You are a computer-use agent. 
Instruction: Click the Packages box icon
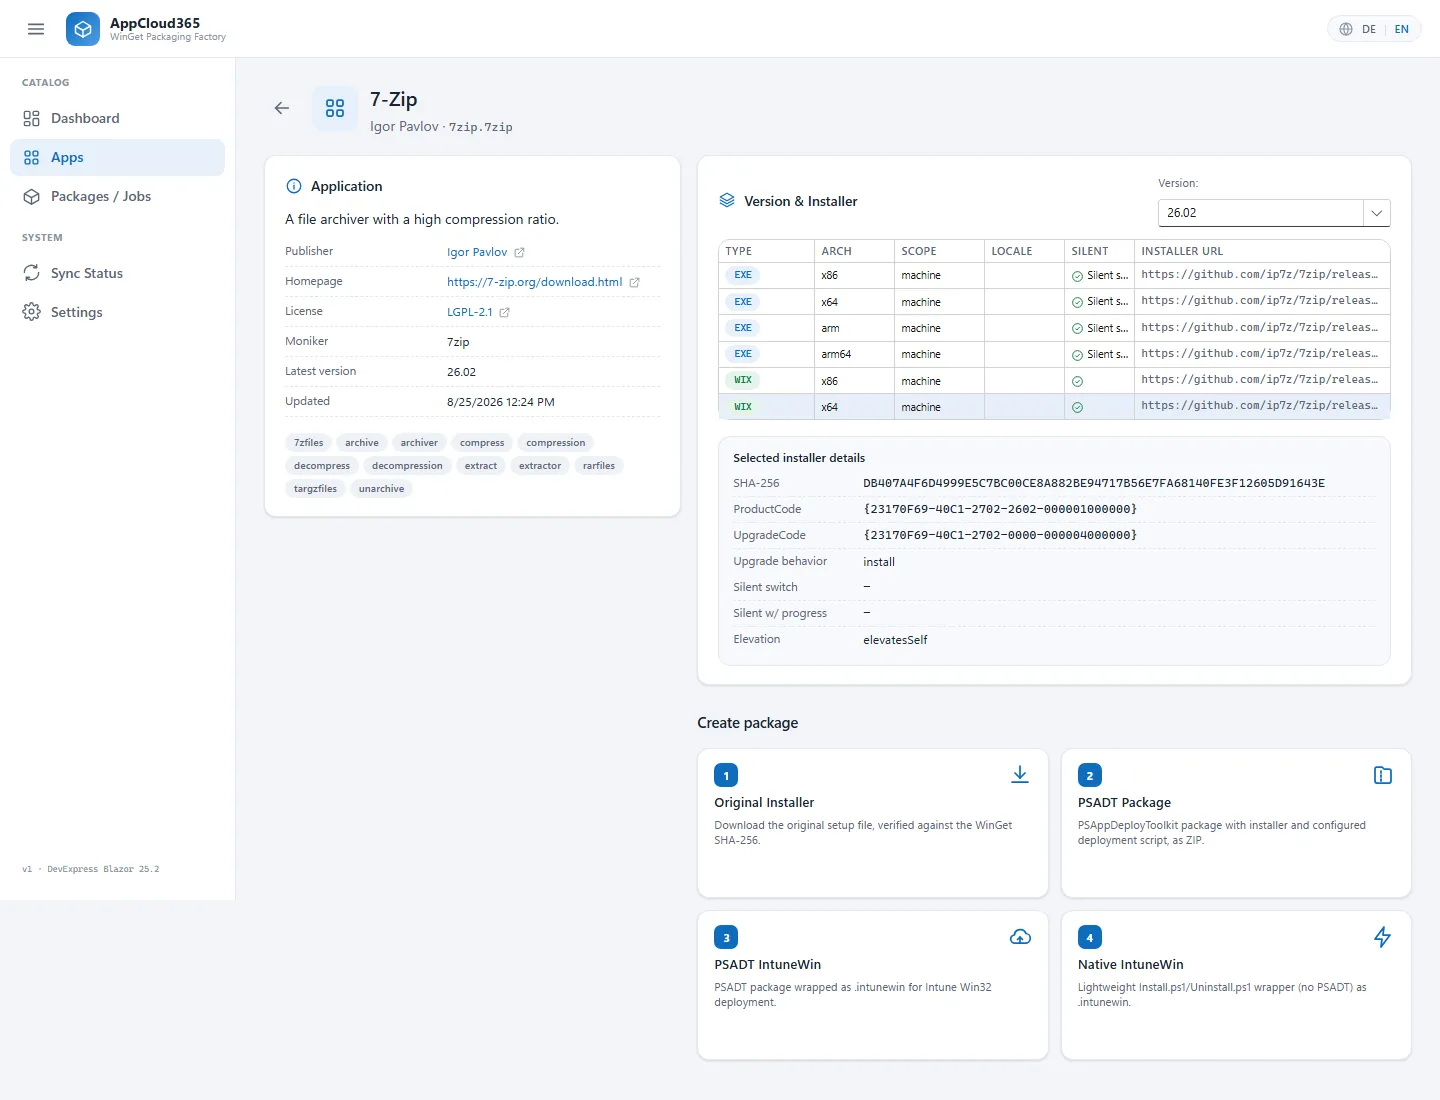(x=32, y=196)
